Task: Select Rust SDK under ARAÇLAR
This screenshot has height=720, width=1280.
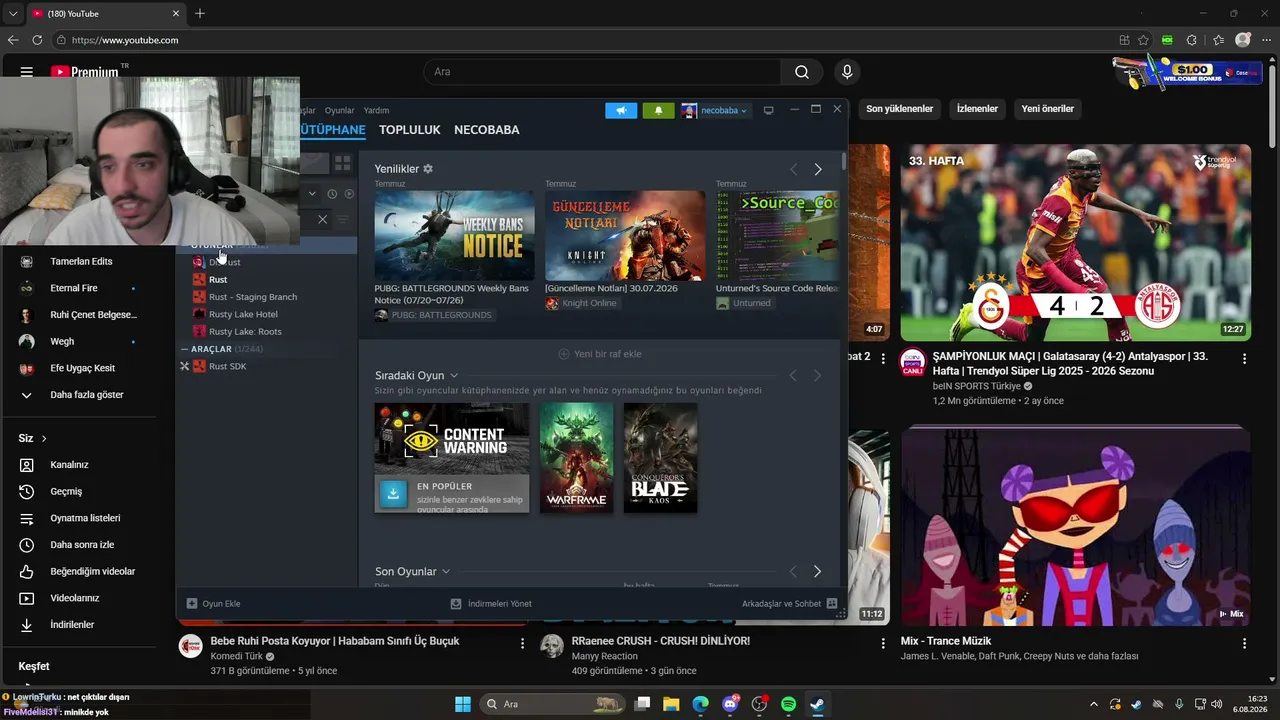Action: [x=227, y=366]
